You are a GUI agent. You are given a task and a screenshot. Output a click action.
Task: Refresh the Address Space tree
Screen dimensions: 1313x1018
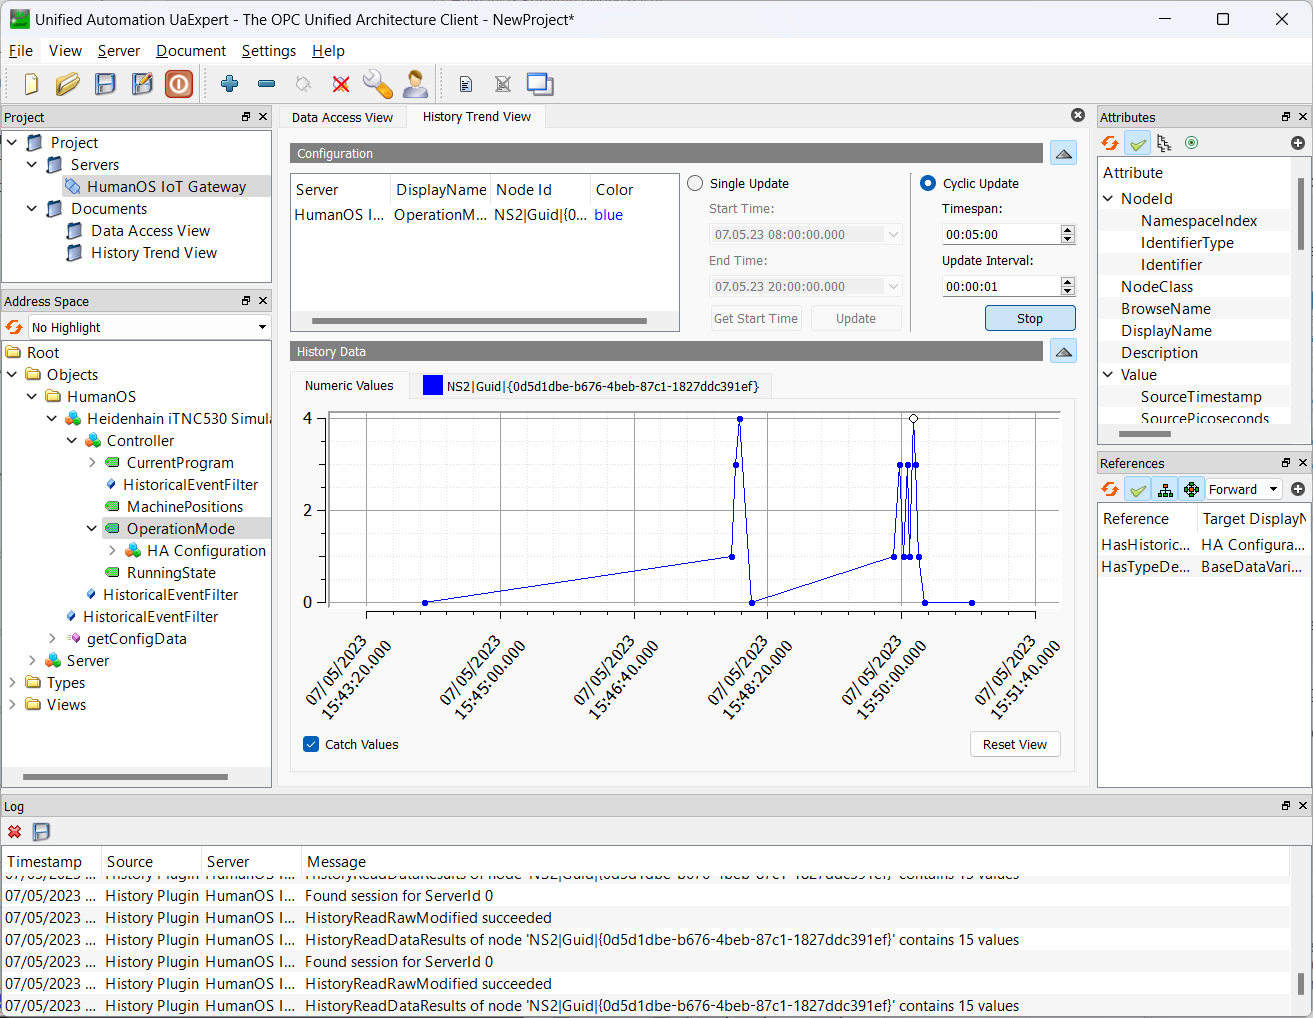point(14,327)
